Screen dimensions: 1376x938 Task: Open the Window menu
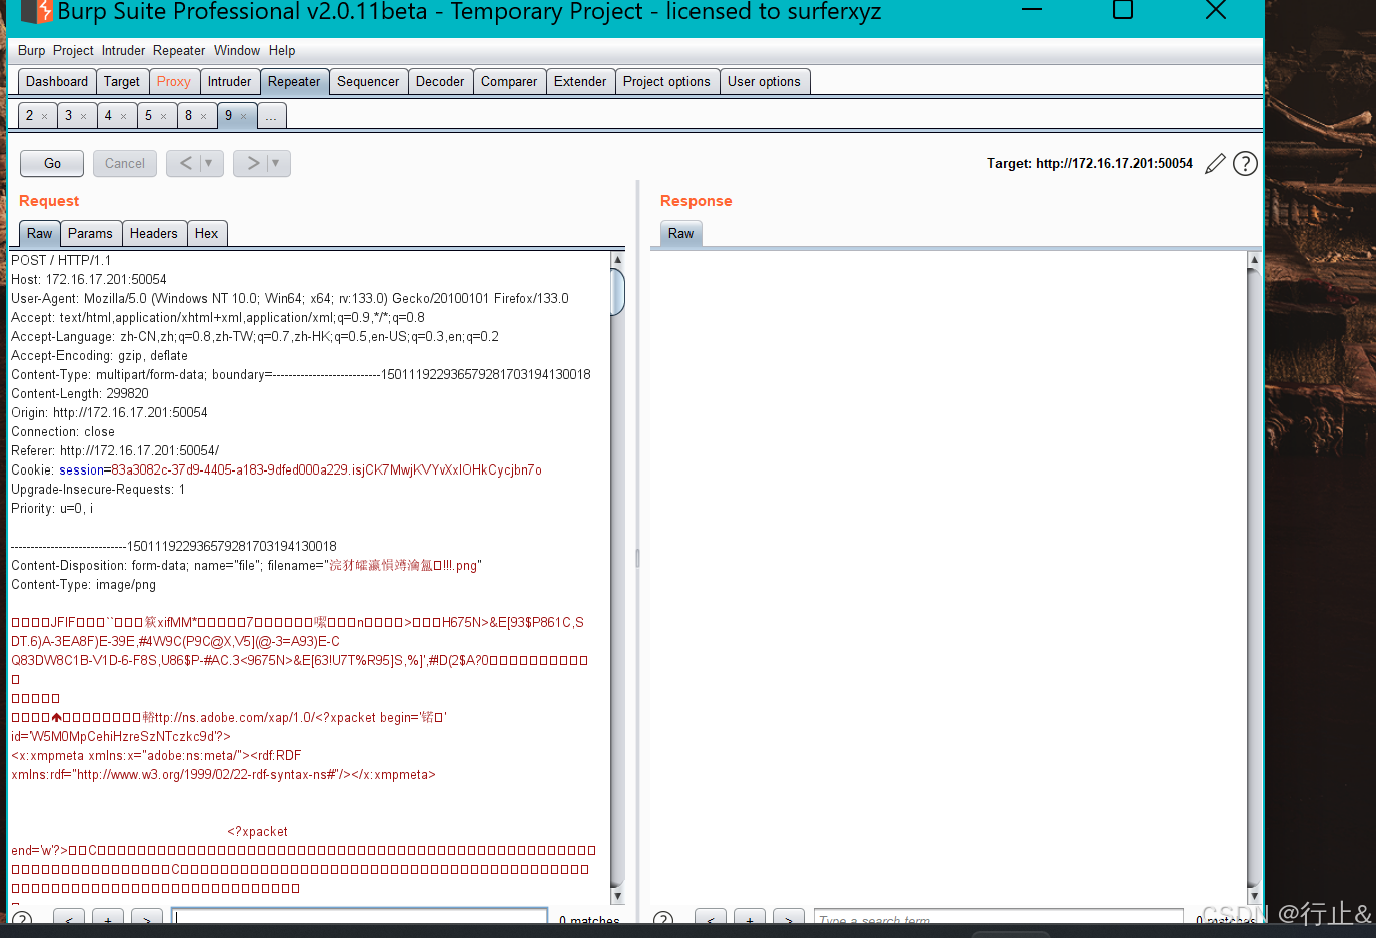[x=237, y=51]
